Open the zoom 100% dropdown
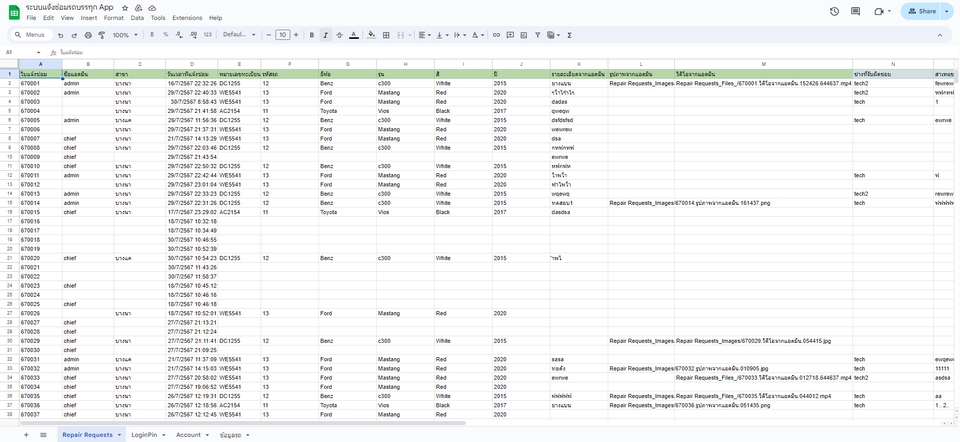The height and width of the screenshot is (442, 960). (124, 35)
